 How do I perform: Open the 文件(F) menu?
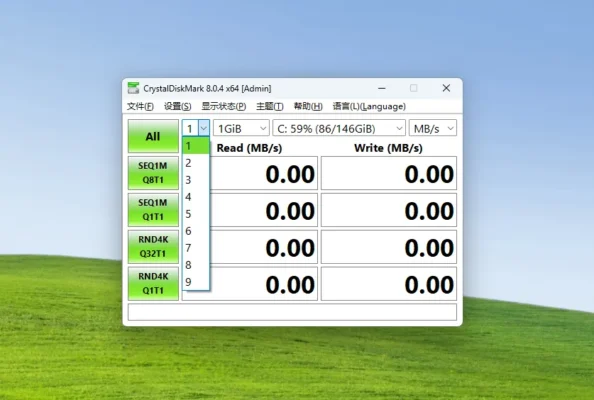140,106
